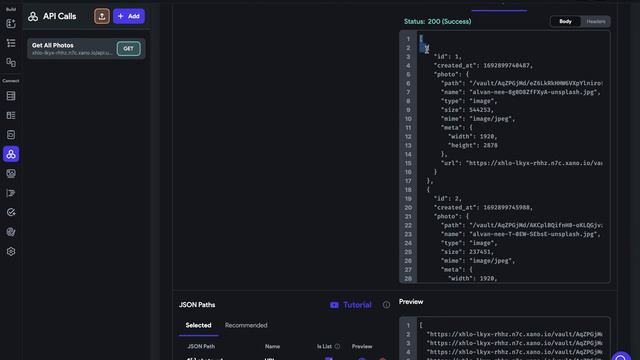Click the alvan-nee-T-0EW-SEbsE-unsplash.jpg name line
The height and width of the screenshot is (360, 640).
[x=521, y=234]
